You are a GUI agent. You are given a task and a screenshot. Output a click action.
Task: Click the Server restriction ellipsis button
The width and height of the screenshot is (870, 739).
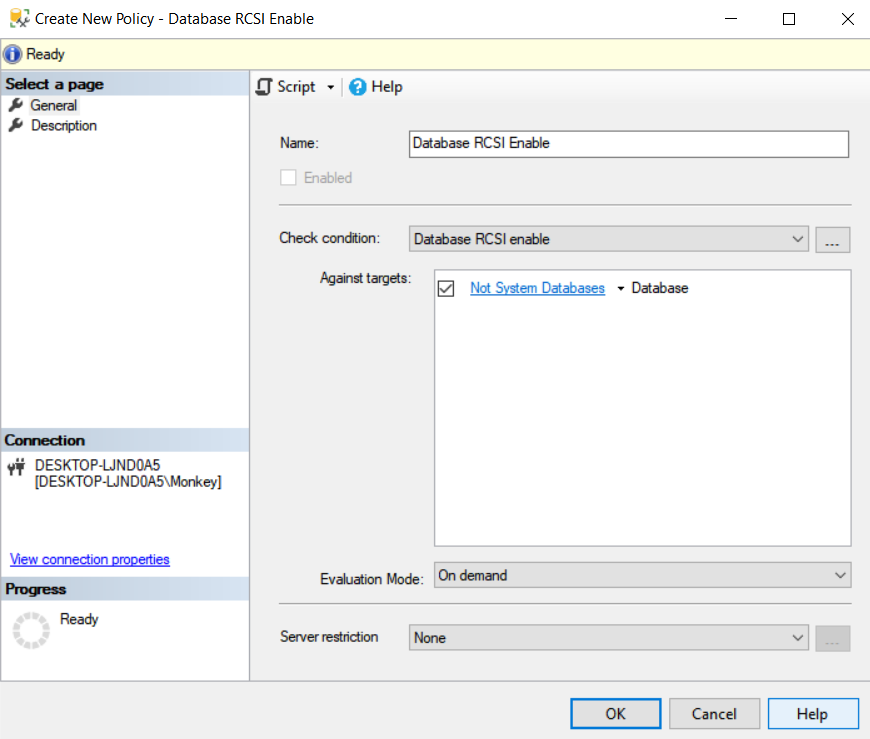tap(832, 639)
